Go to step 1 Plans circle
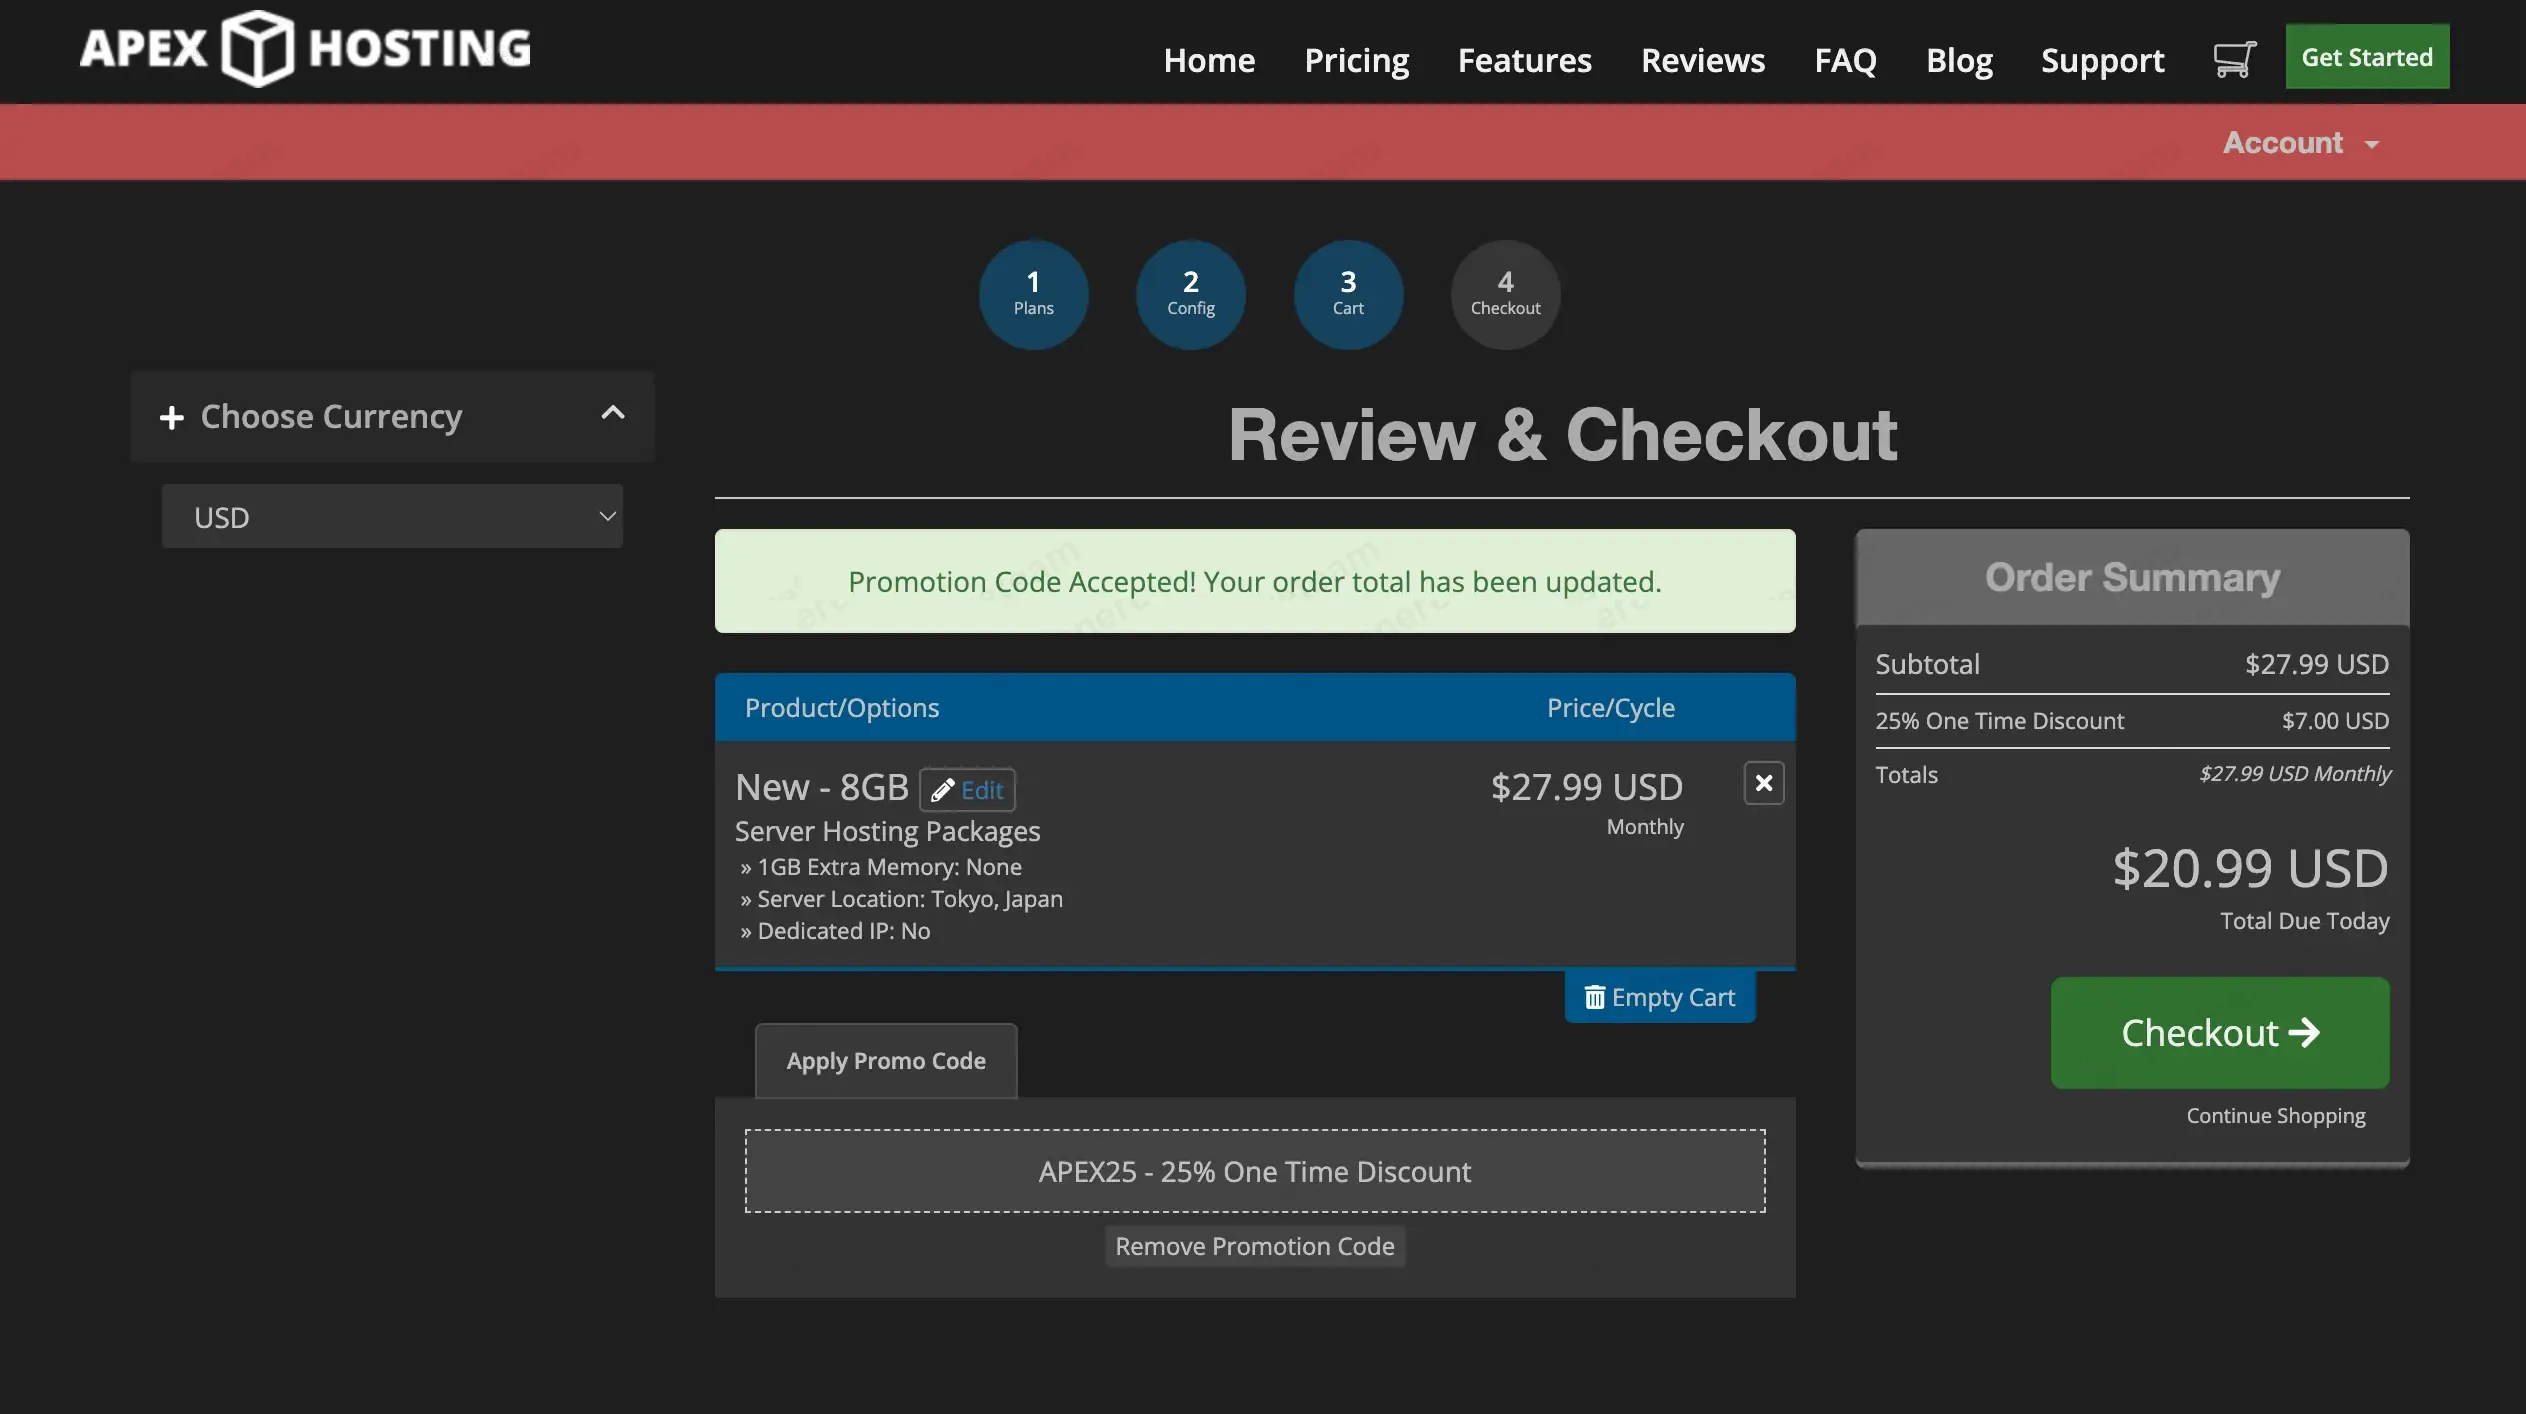The width and height of the screenshot is (2526, 1414). 1033,294
